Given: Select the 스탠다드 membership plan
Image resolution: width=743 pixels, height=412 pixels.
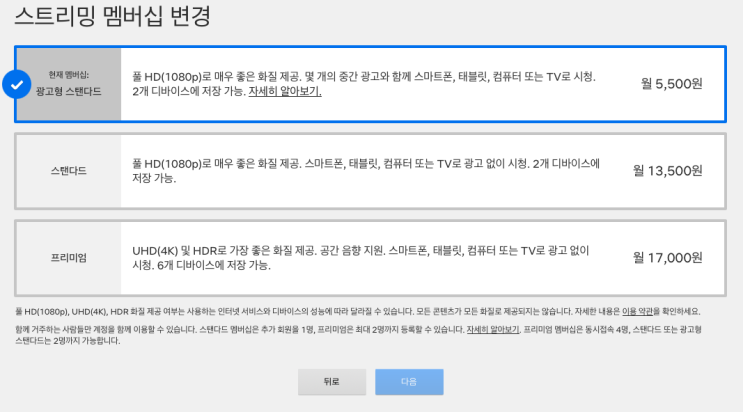Looking at the screenshot, I should coord(371,171).
